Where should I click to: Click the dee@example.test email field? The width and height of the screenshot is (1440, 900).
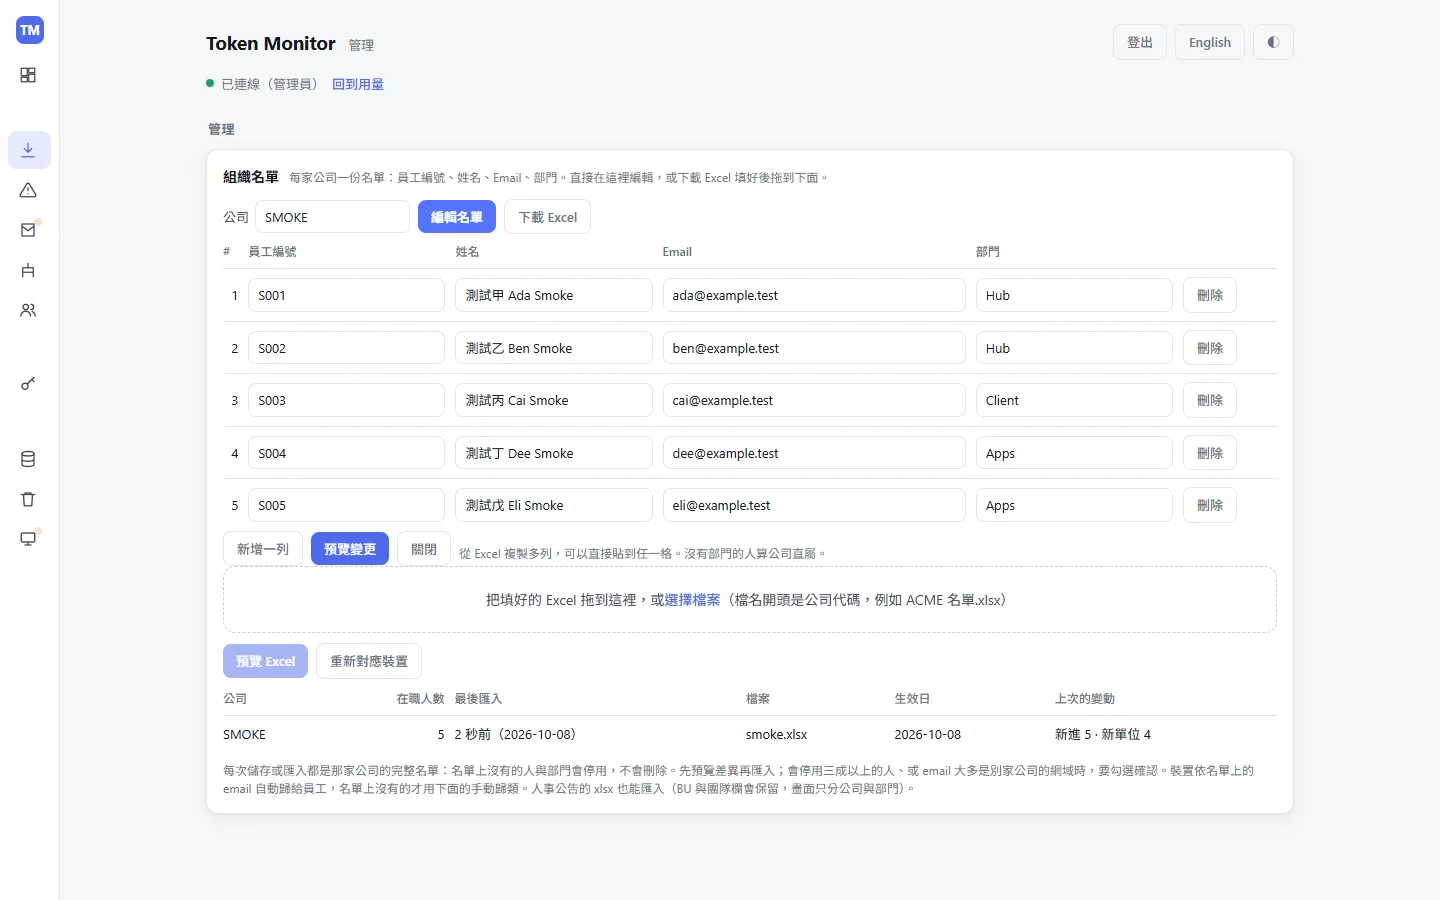coord(814,453)
